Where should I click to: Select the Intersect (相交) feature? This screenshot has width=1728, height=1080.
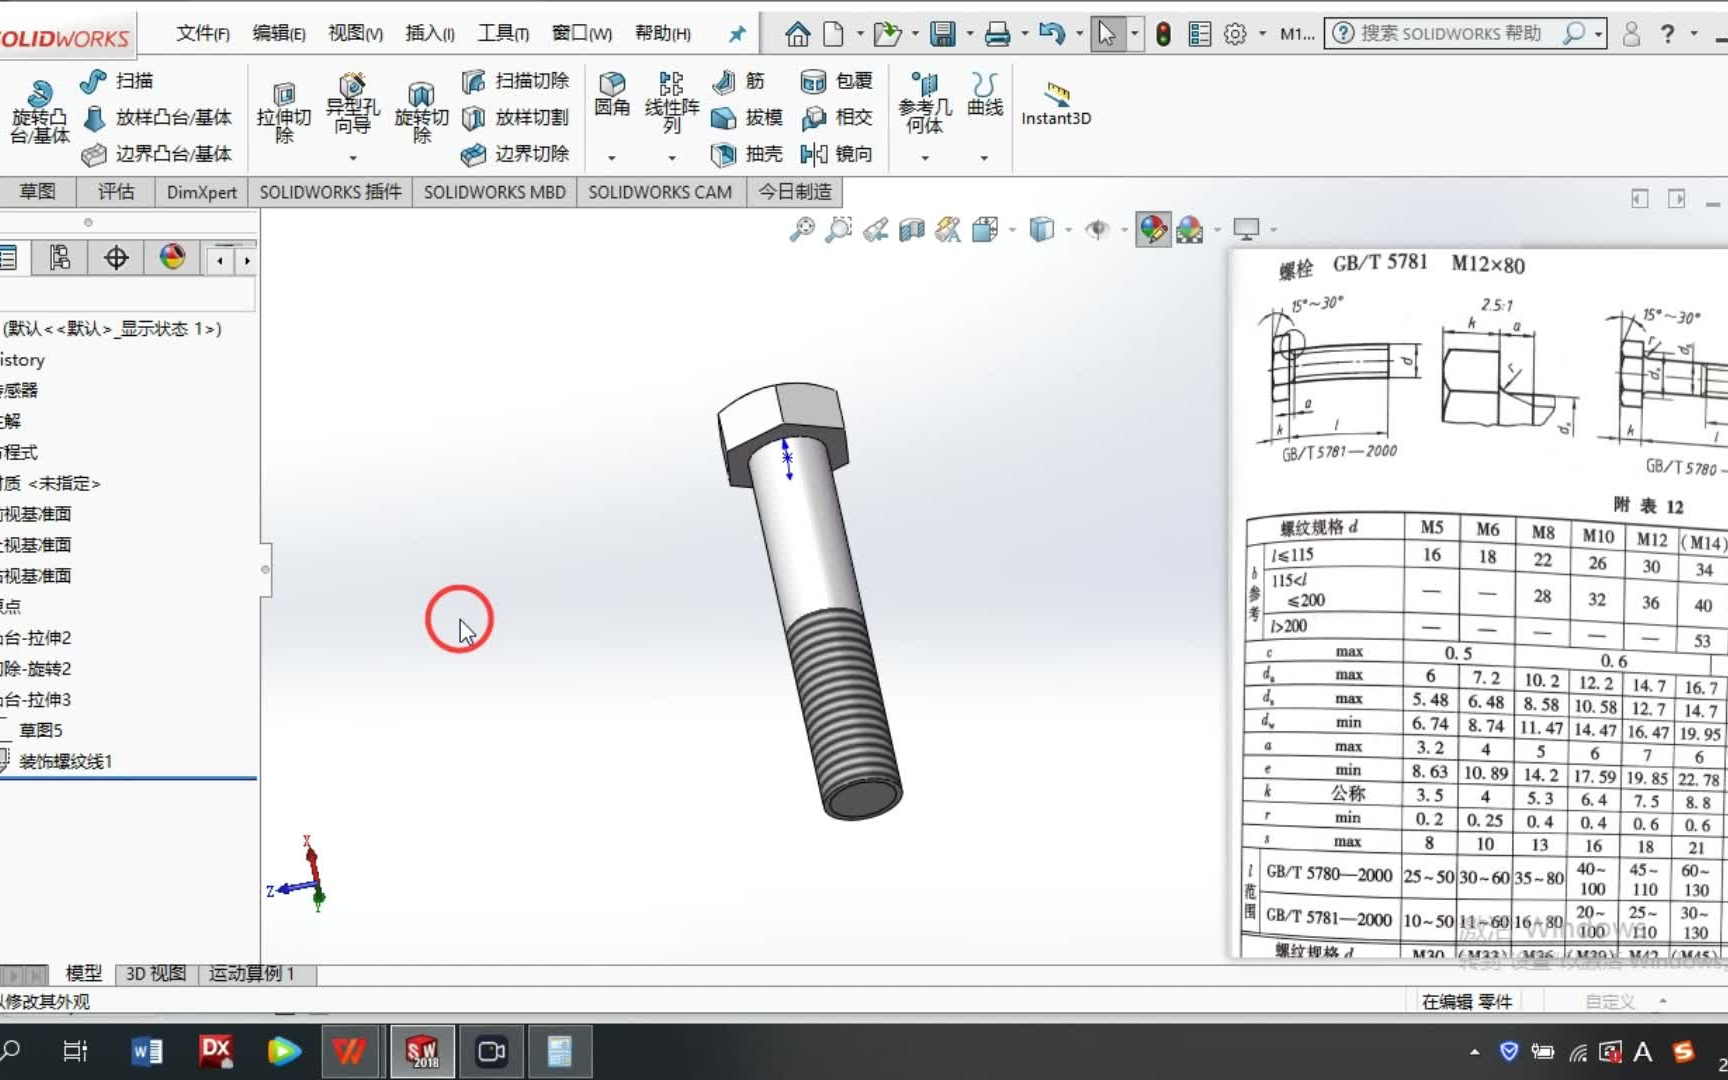point(837,118)
